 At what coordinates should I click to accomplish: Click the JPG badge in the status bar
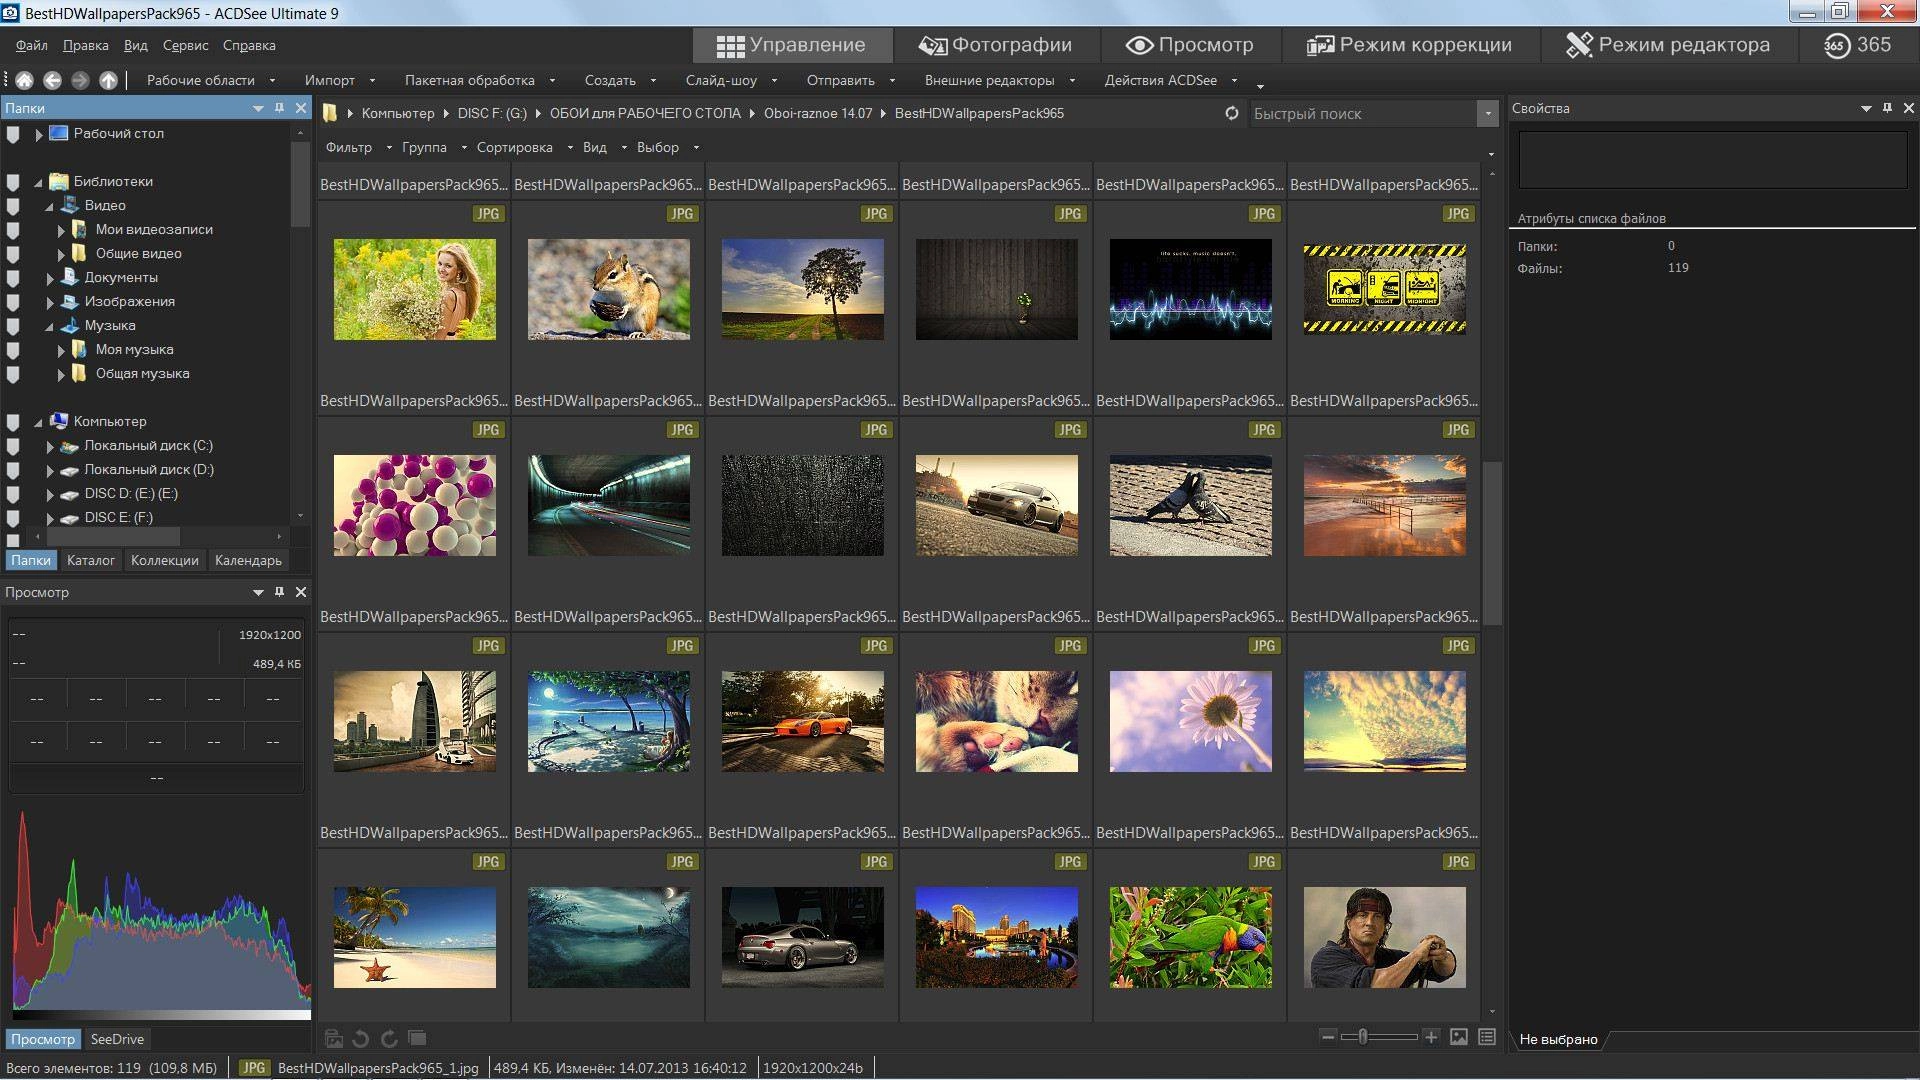pyautogui.click(x=254, y=1067)
